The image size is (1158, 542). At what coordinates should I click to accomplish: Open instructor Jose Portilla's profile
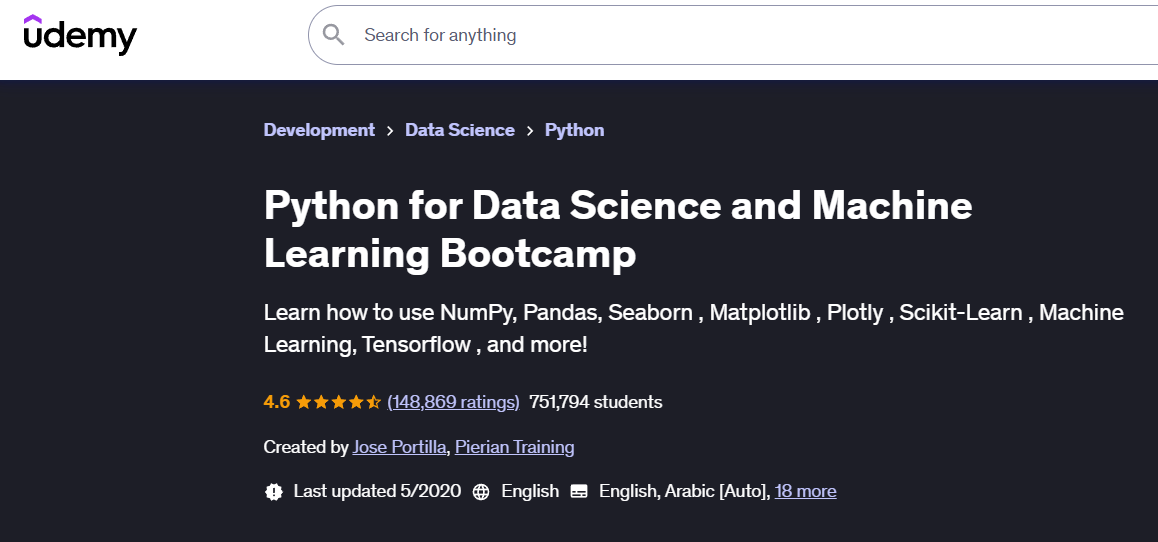(x=400, y=447)
